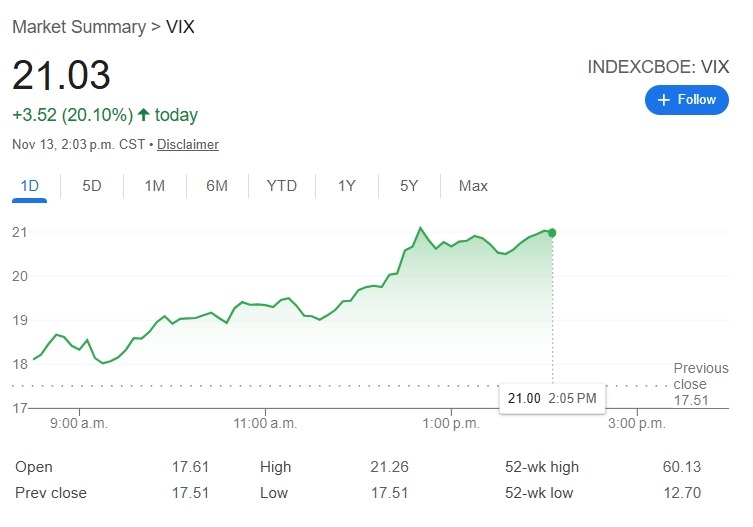This screenshot has height=527, width=753.
Task: Click the plus icon on Follow button
Action: pyautogui.click(x=664, y=100)
